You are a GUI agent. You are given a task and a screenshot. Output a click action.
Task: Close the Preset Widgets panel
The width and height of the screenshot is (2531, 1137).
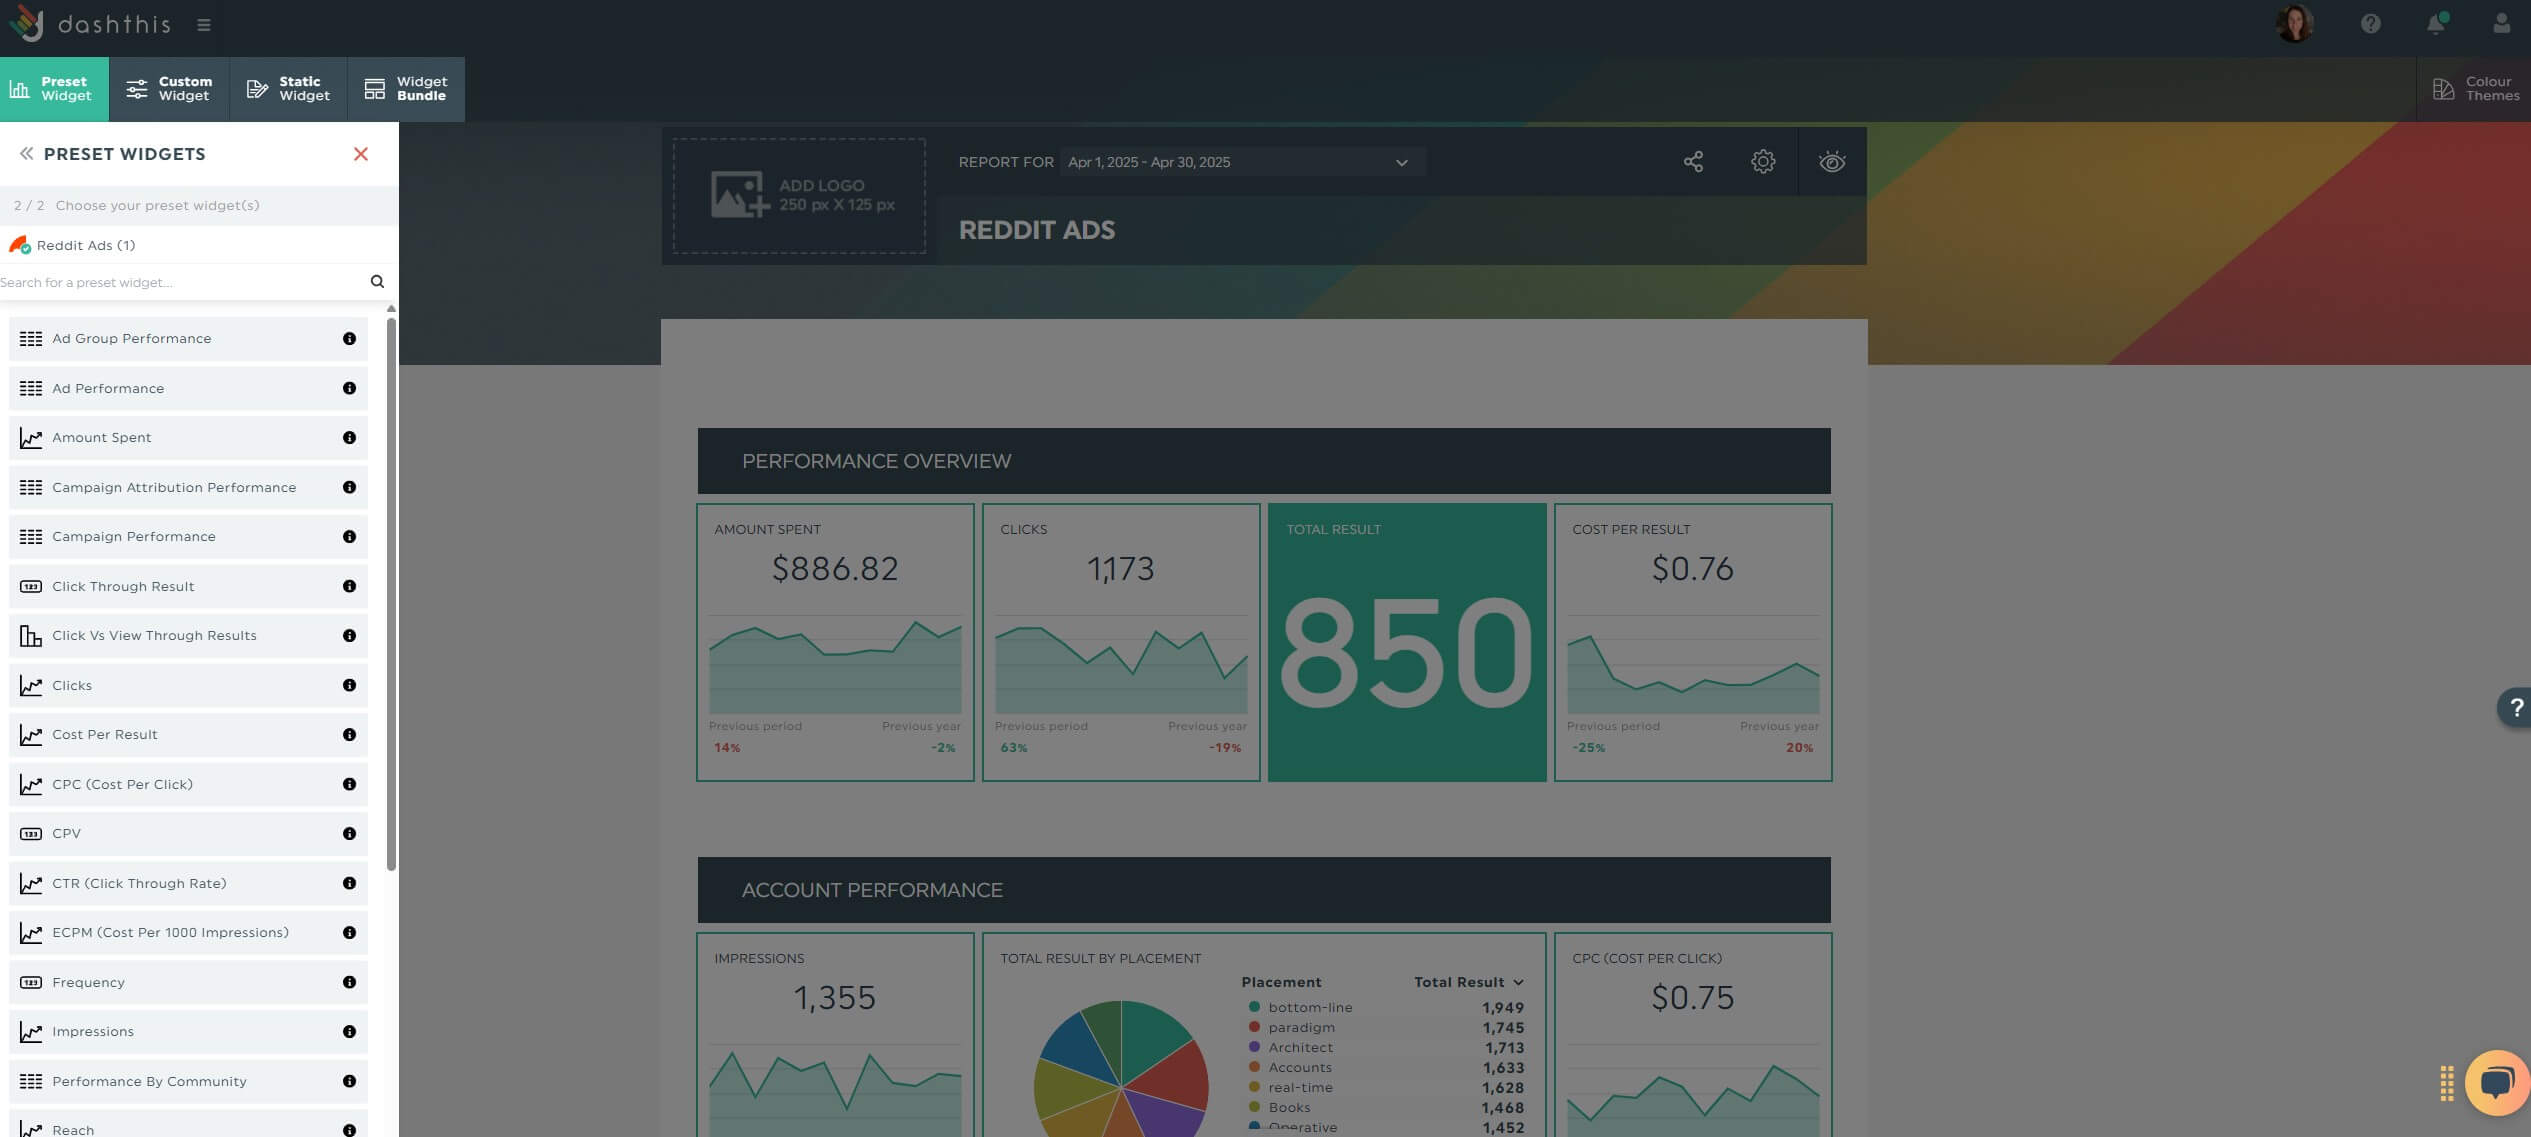(361, 154)
